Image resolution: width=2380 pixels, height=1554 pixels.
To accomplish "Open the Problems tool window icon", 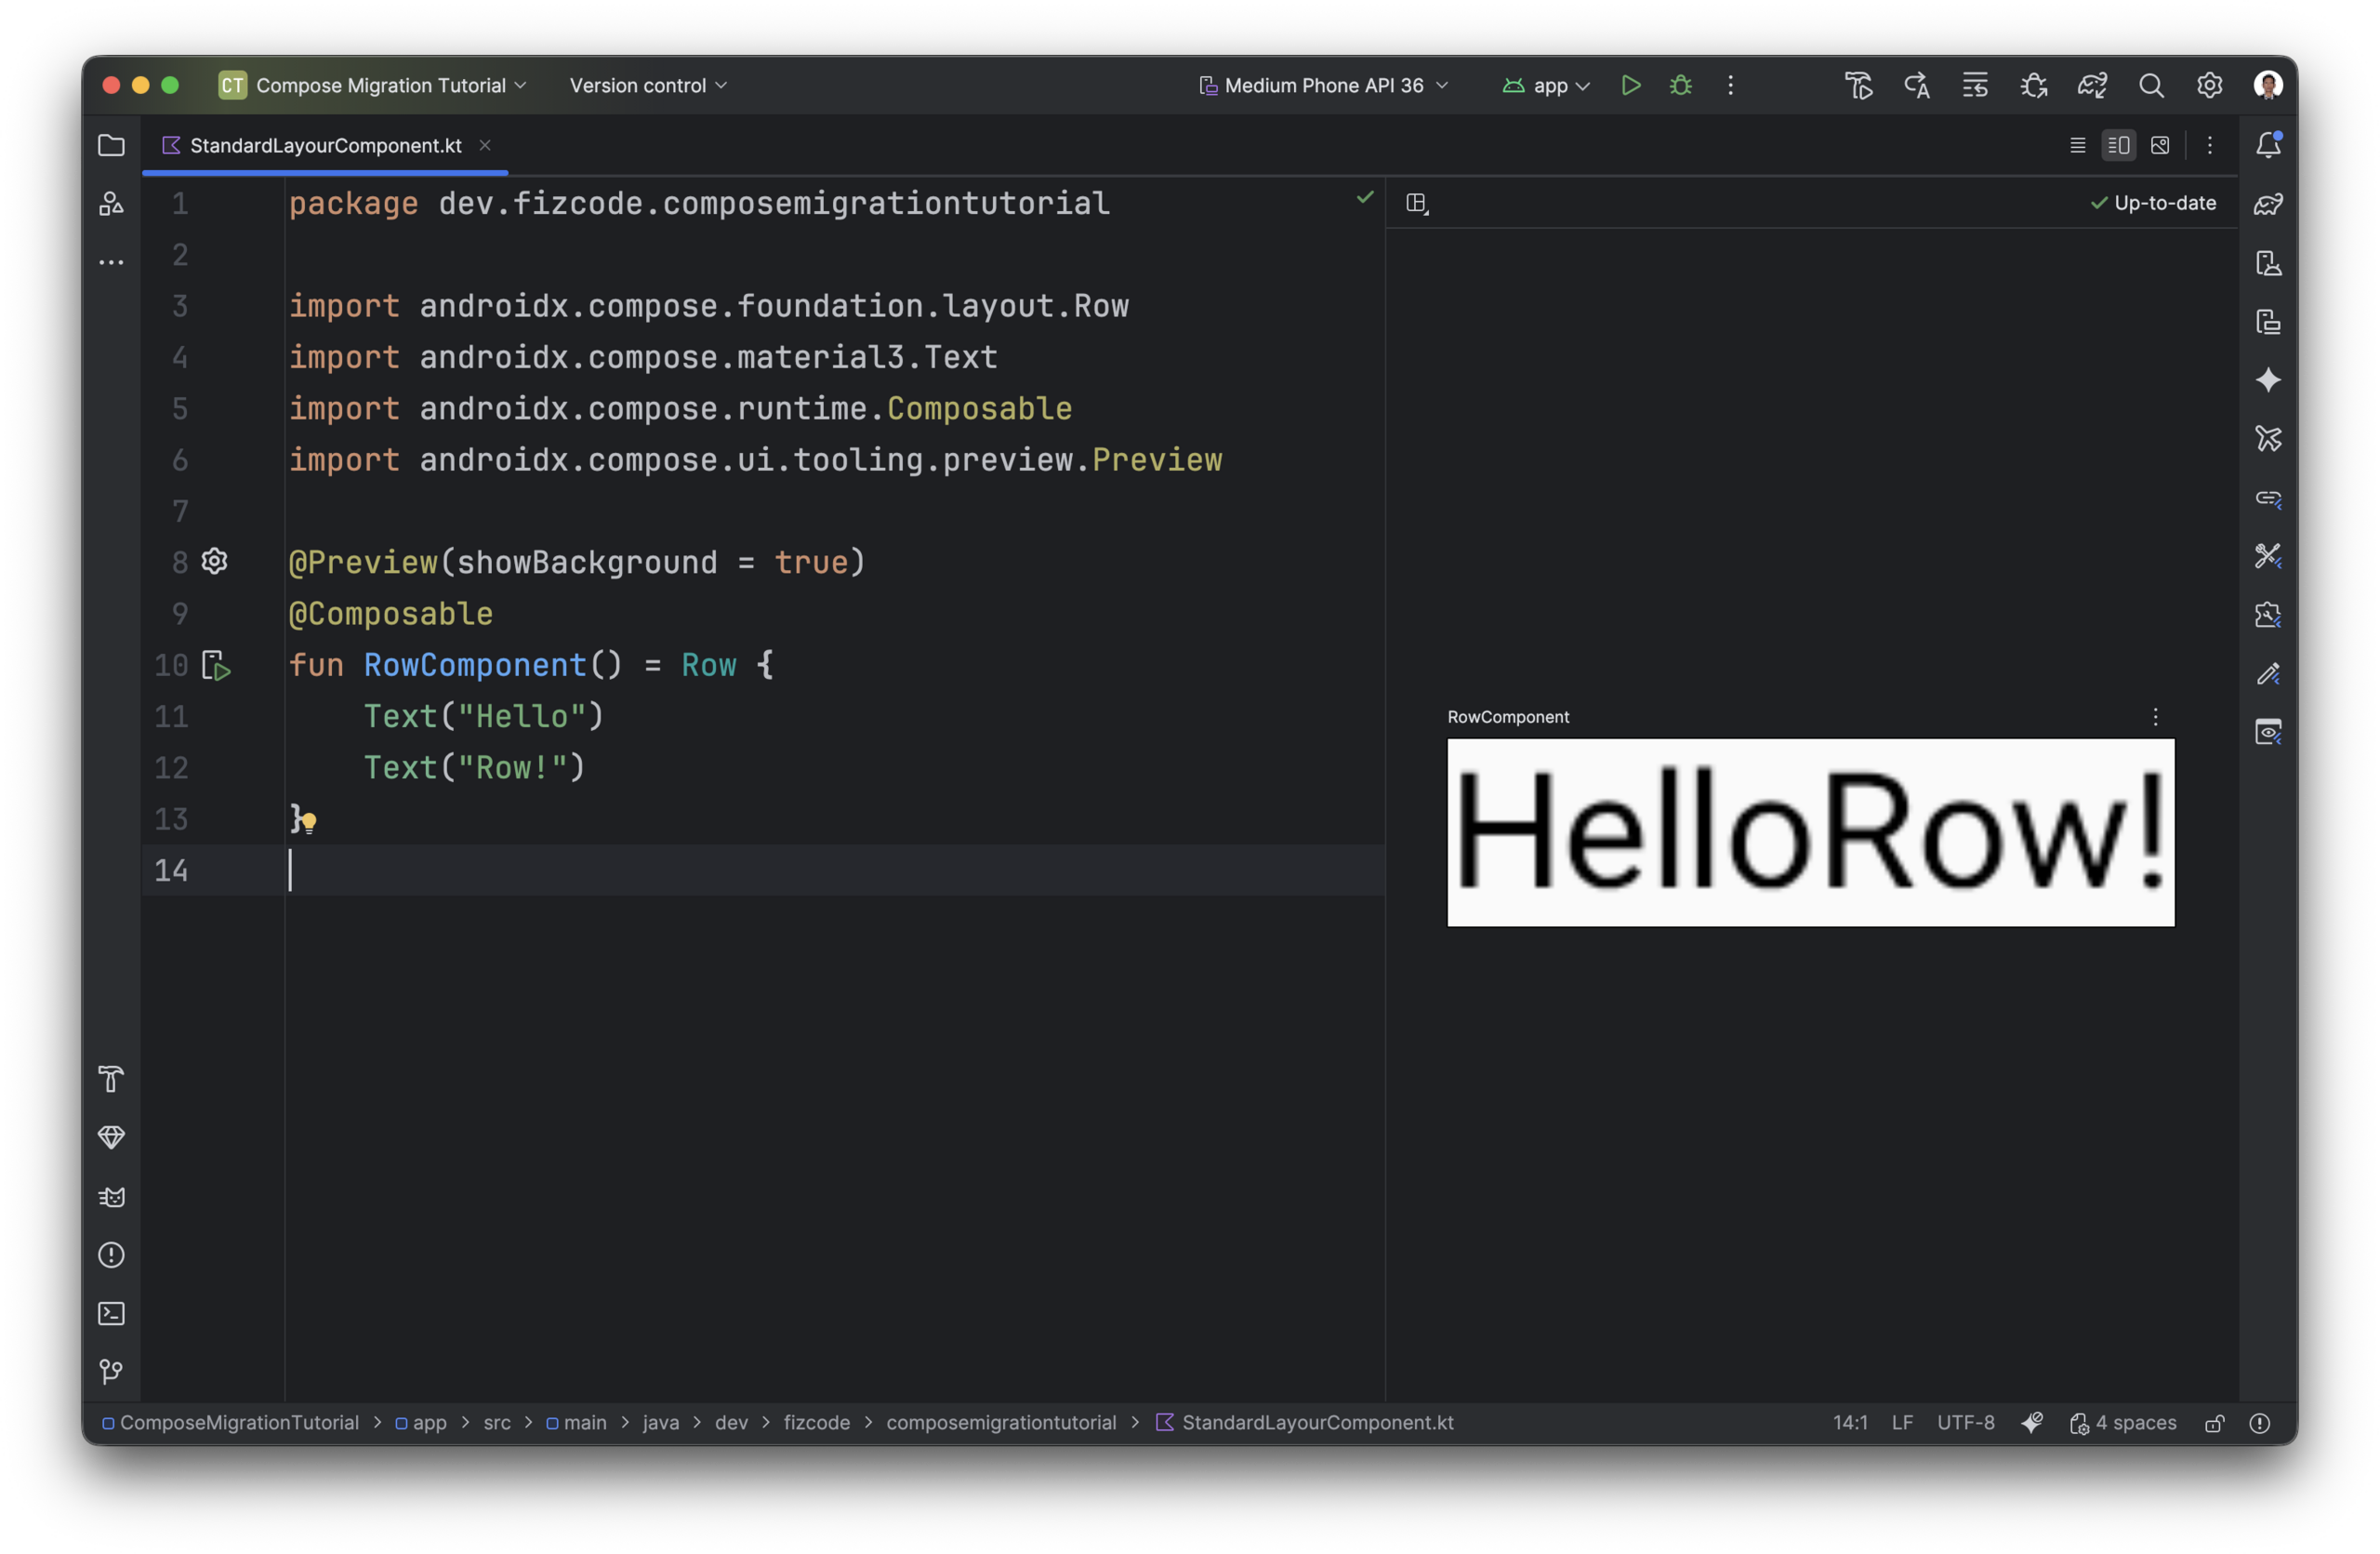I will (111, 1255).
